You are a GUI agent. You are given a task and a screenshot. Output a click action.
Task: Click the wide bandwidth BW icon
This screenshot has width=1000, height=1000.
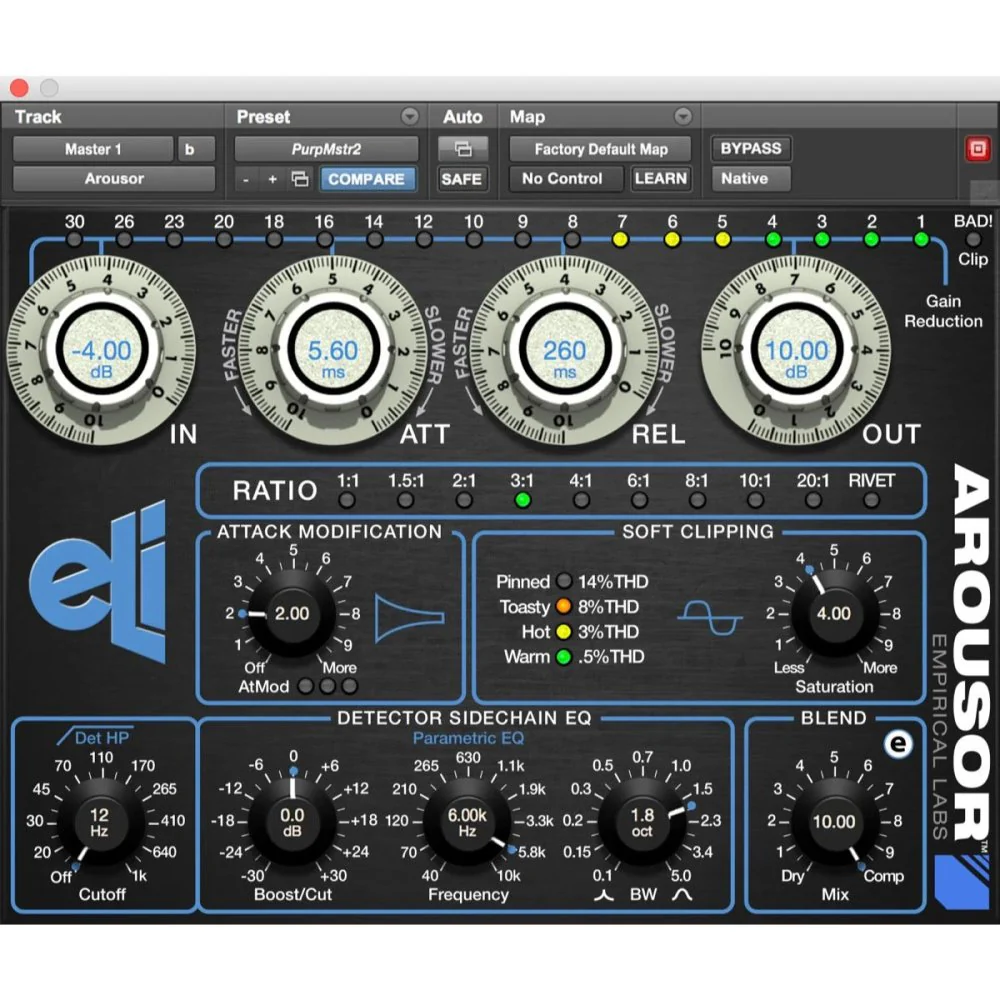[682, 895]
